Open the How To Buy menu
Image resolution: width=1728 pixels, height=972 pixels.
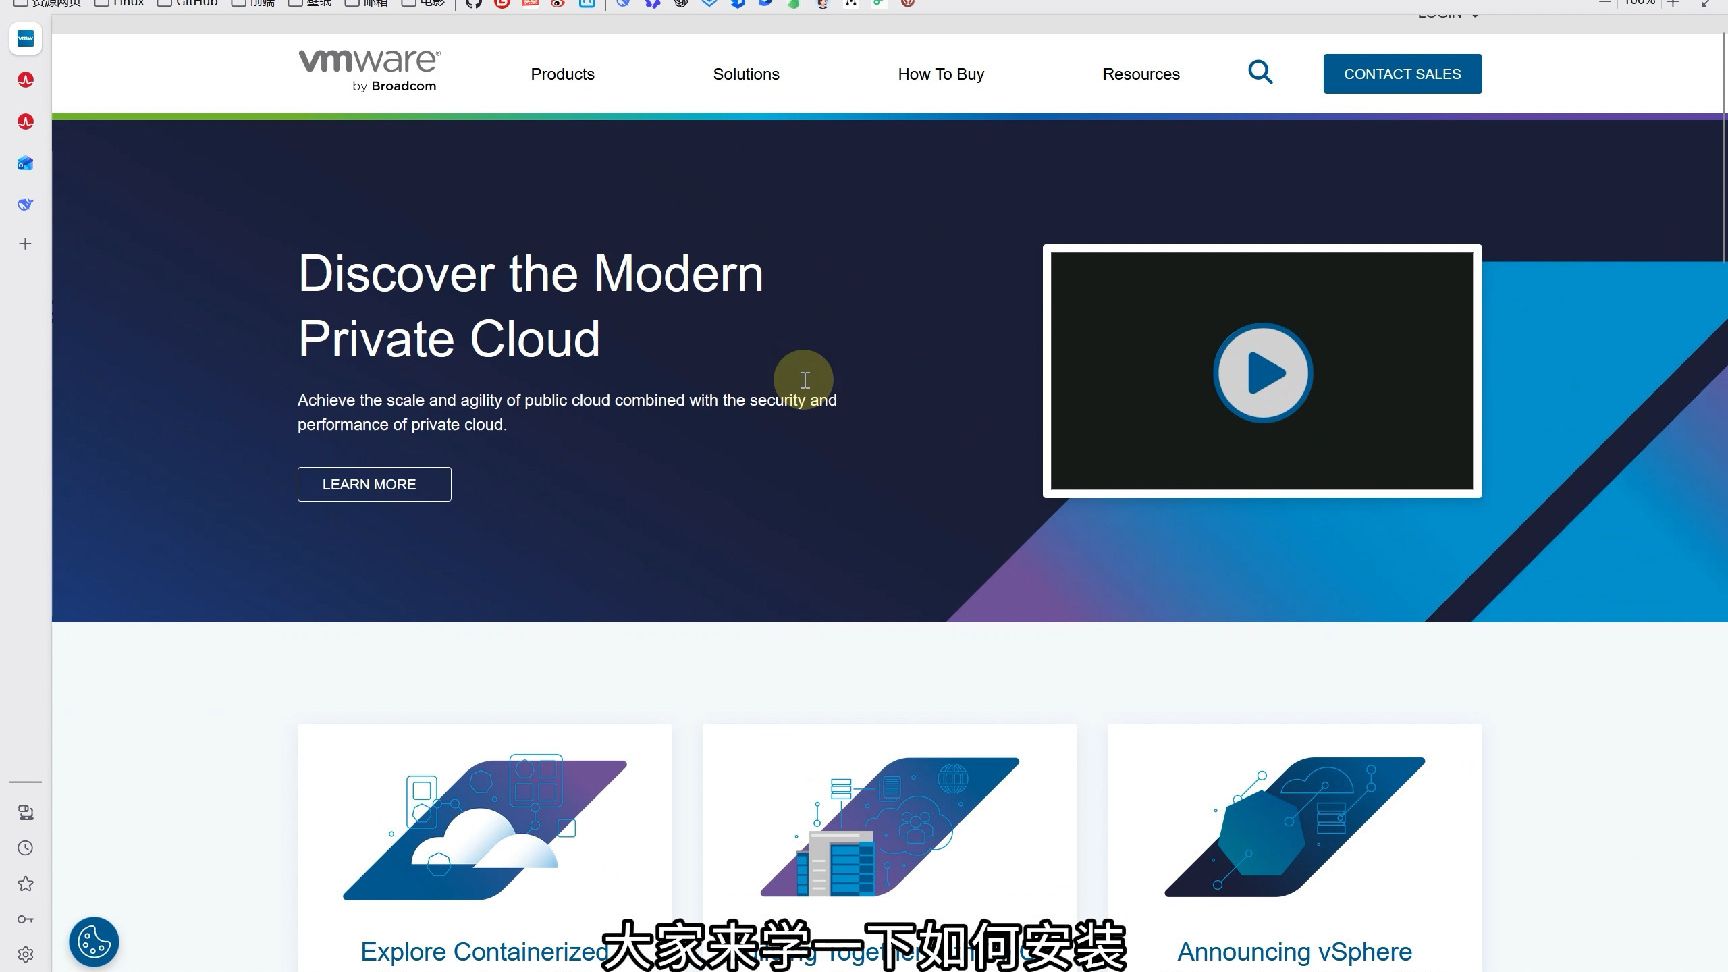(x=941, y=74)
